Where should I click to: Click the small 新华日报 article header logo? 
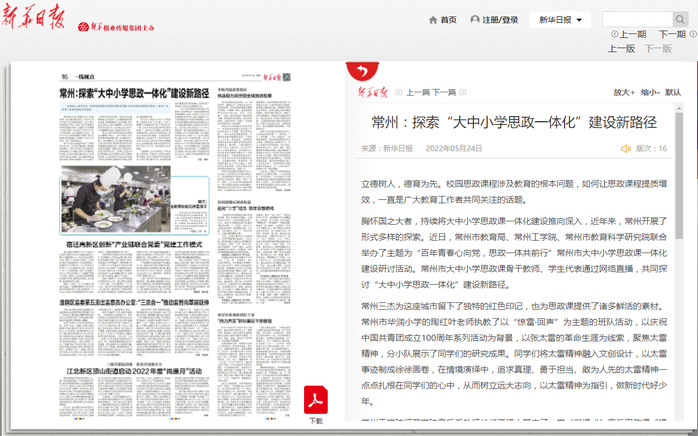[379, 91]
